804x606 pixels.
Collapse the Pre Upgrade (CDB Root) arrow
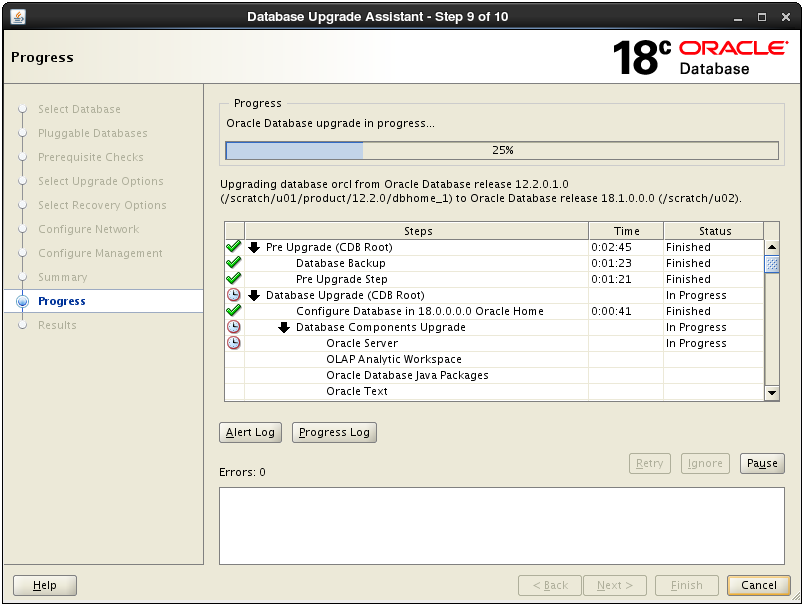click(254, 248)
